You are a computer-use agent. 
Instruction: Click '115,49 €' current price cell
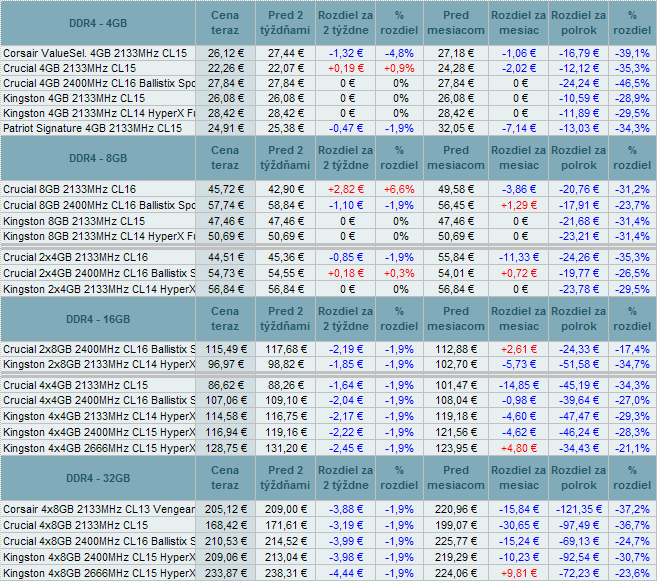pos(225,349)
